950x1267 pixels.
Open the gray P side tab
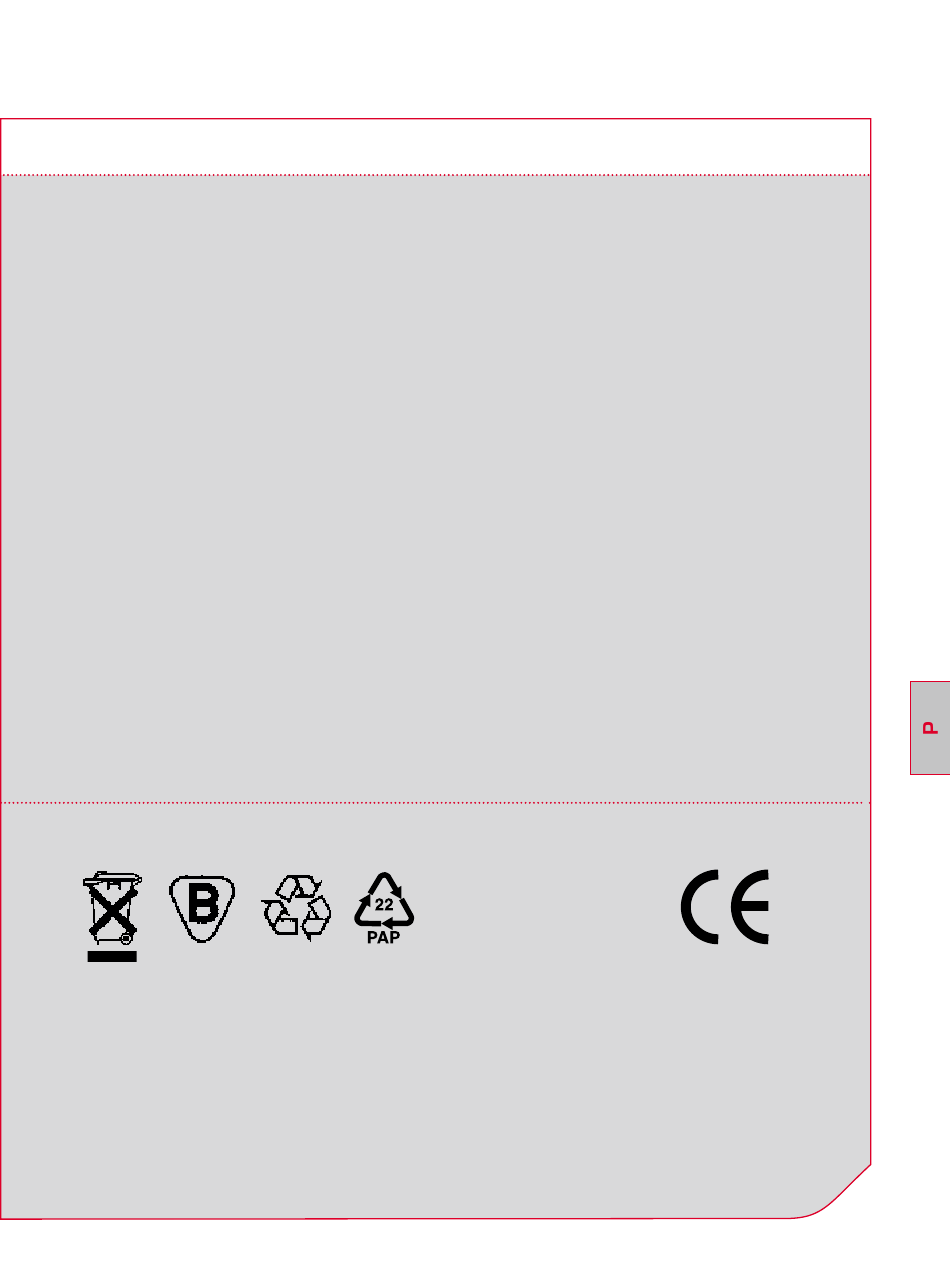click(x=930, y=728)
